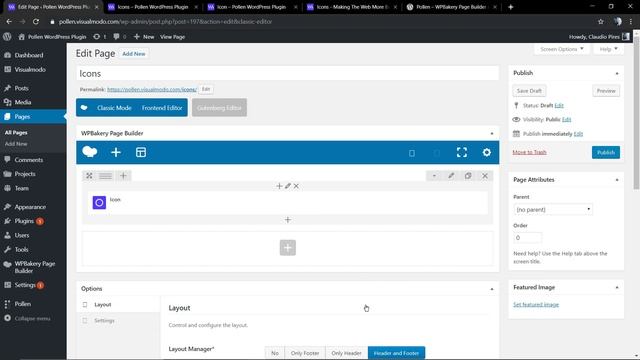This screenshot has height=360, width=640.
Task: Open the templates grid icon
Action: pos(141,152)
